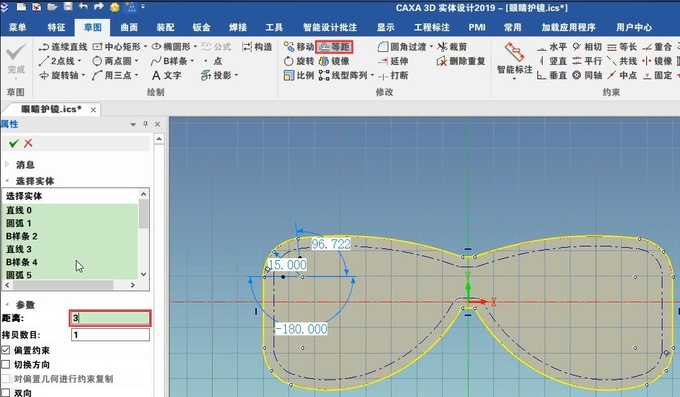
Task: Open the 线型阵列 dropdown arrow
Action: point(372,75)
